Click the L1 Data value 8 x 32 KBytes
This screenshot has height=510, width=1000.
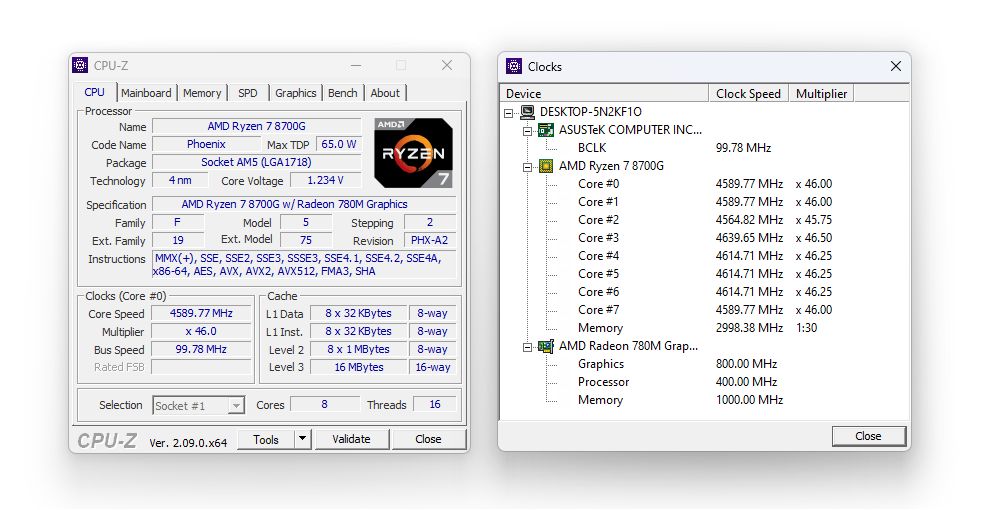point(358,314)
